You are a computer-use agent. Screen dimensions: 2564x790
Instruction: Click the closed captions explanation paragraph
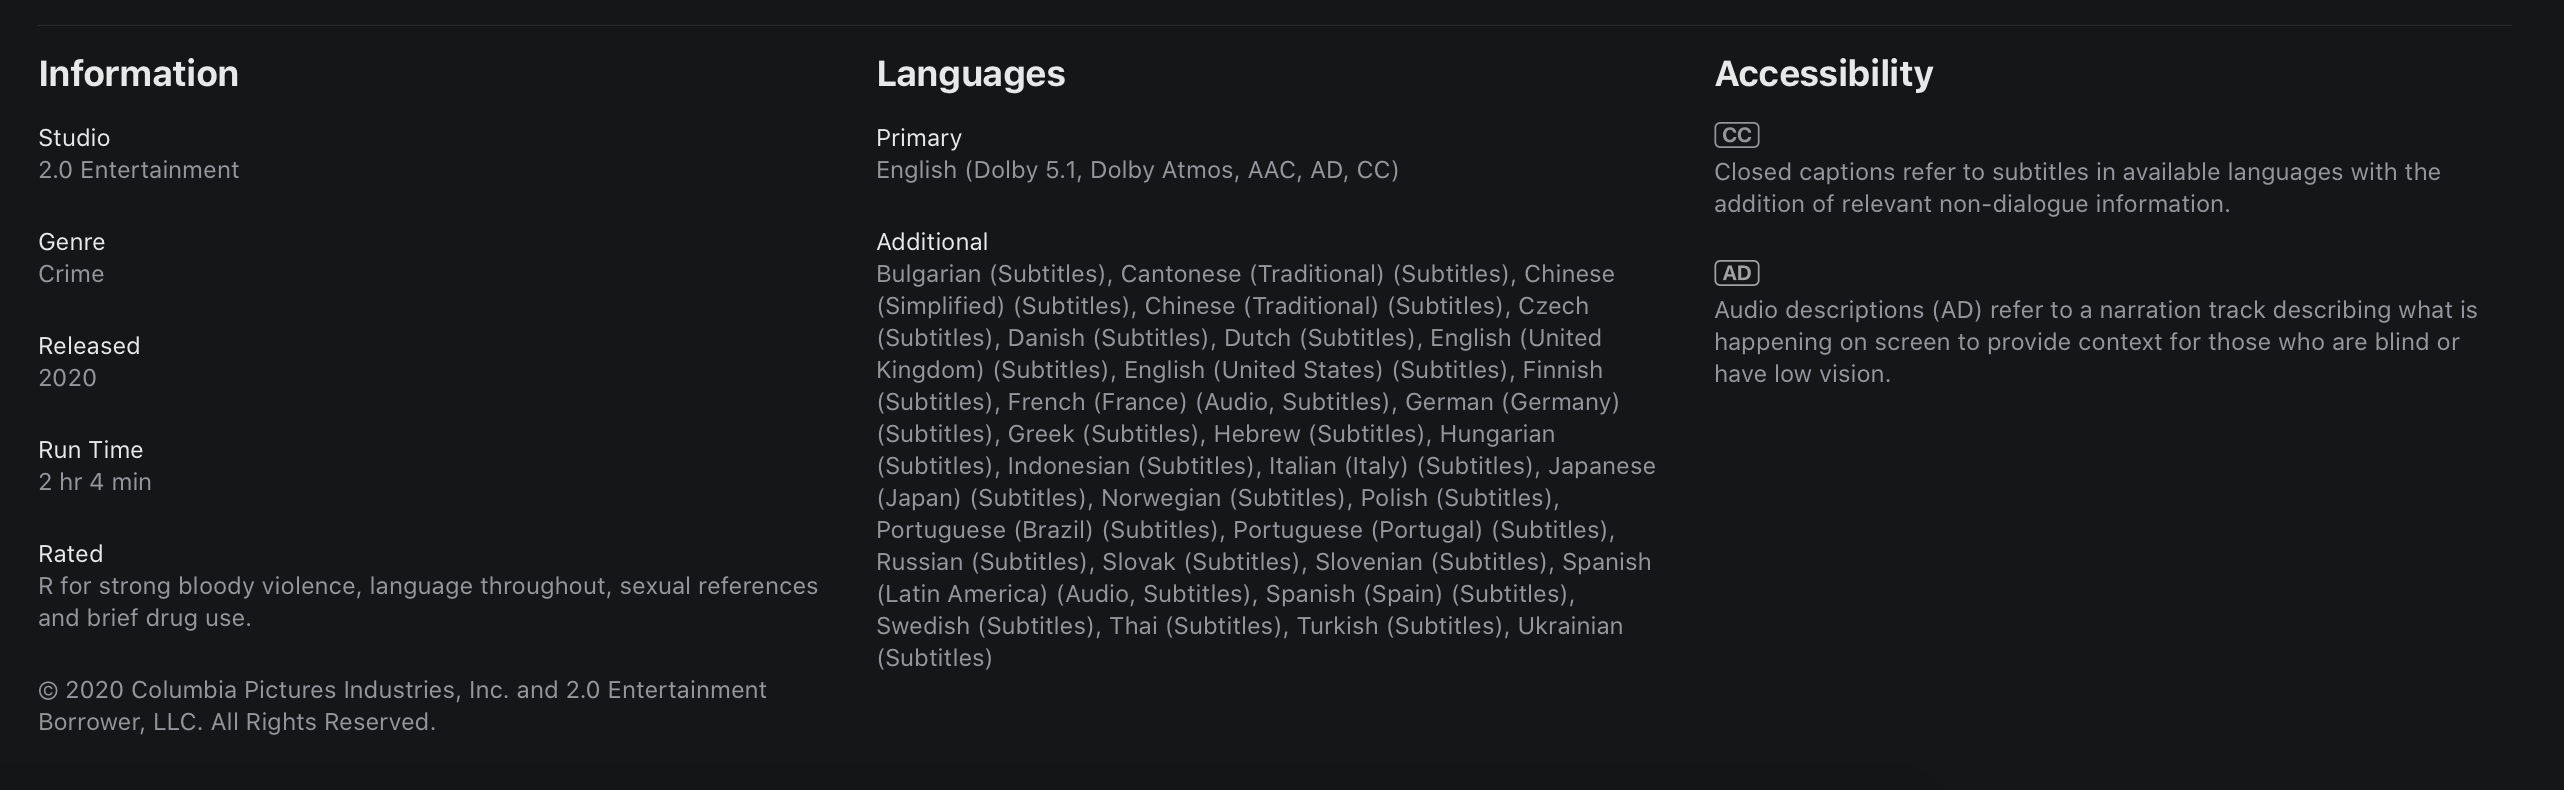tap(2076, 188)
